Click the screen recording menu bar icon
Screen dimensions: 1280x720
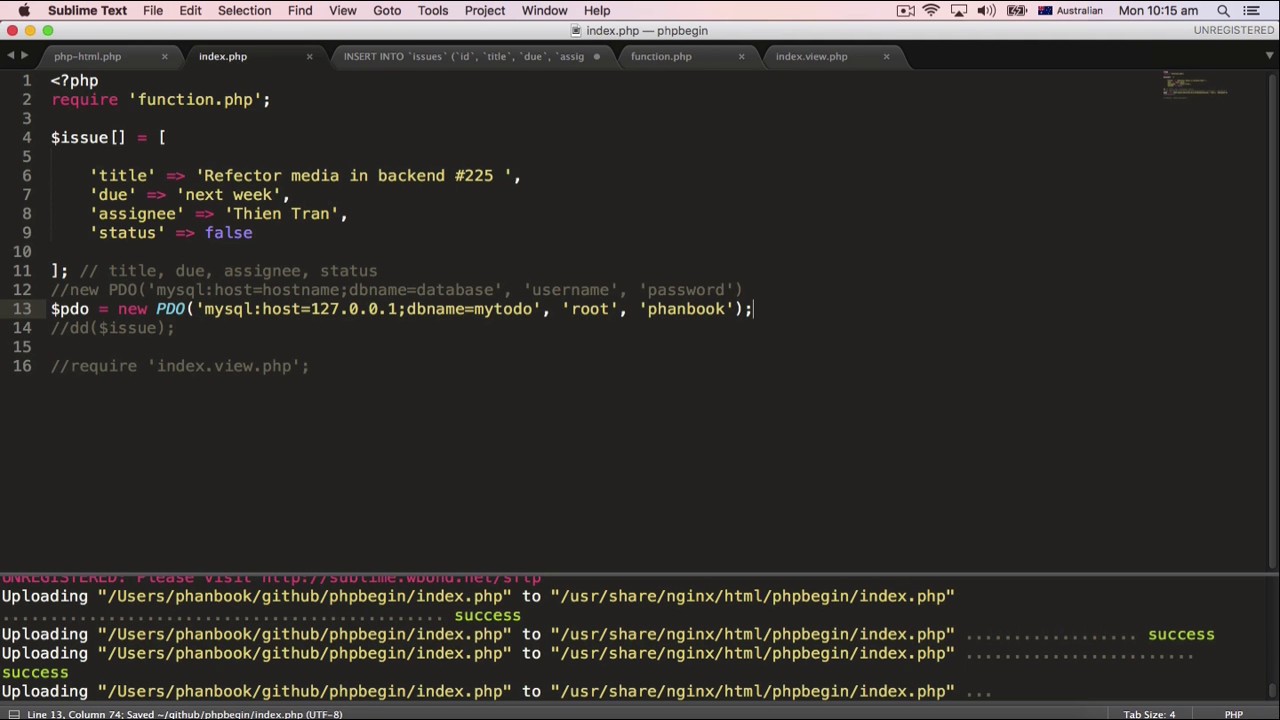tap(905, 10)
